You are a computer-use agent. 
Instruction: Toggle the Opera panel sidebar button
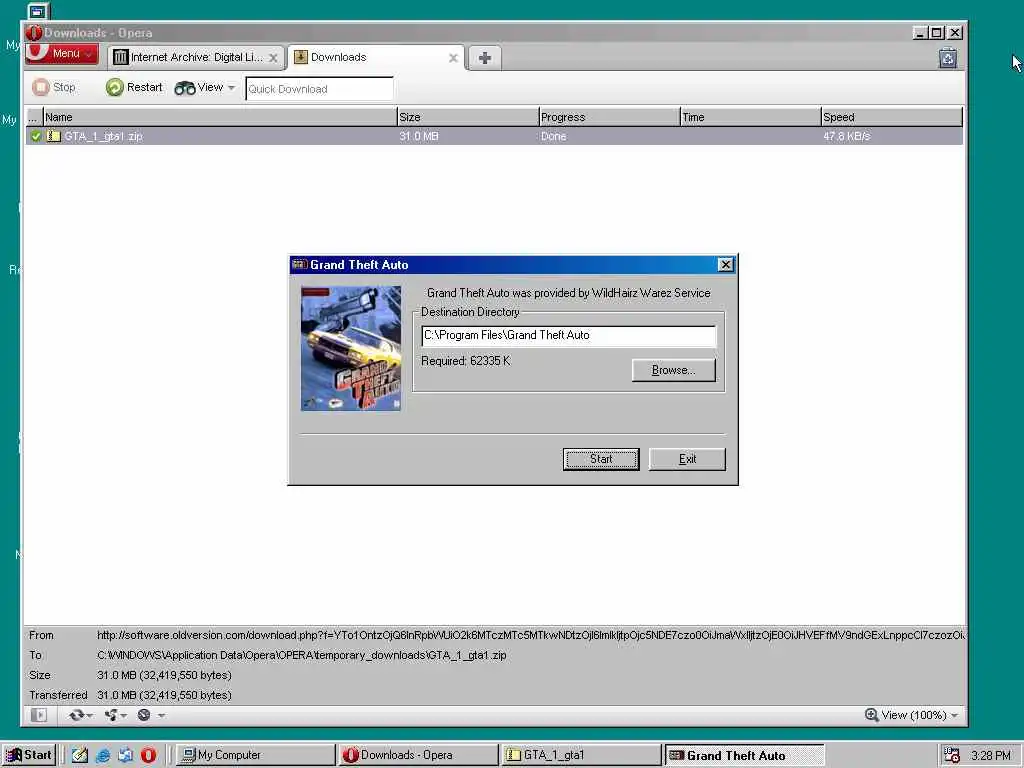click(39, 715)
